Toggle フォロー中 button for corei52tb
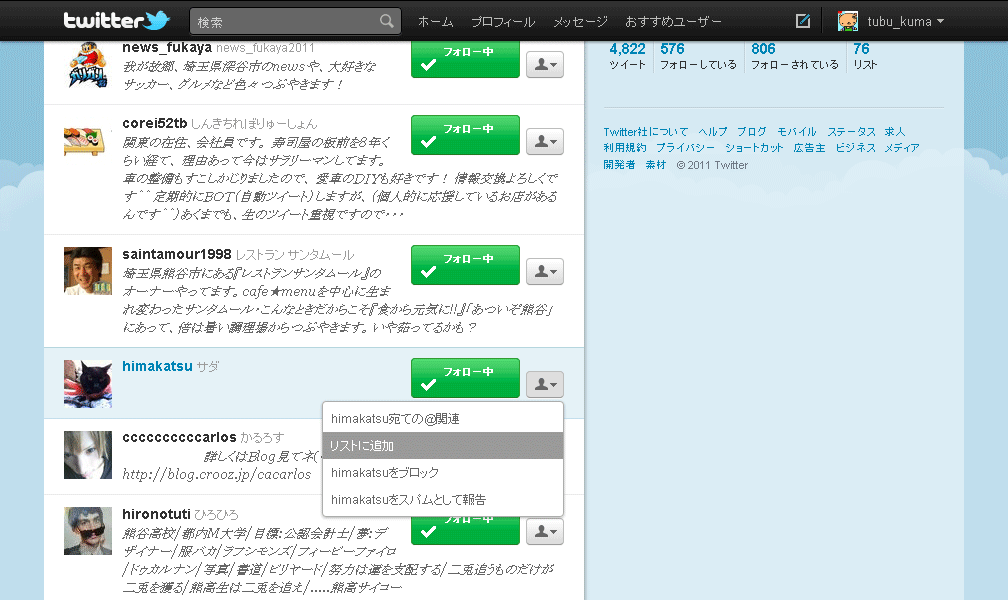The image size is (1008, 600). pos(465,135)
